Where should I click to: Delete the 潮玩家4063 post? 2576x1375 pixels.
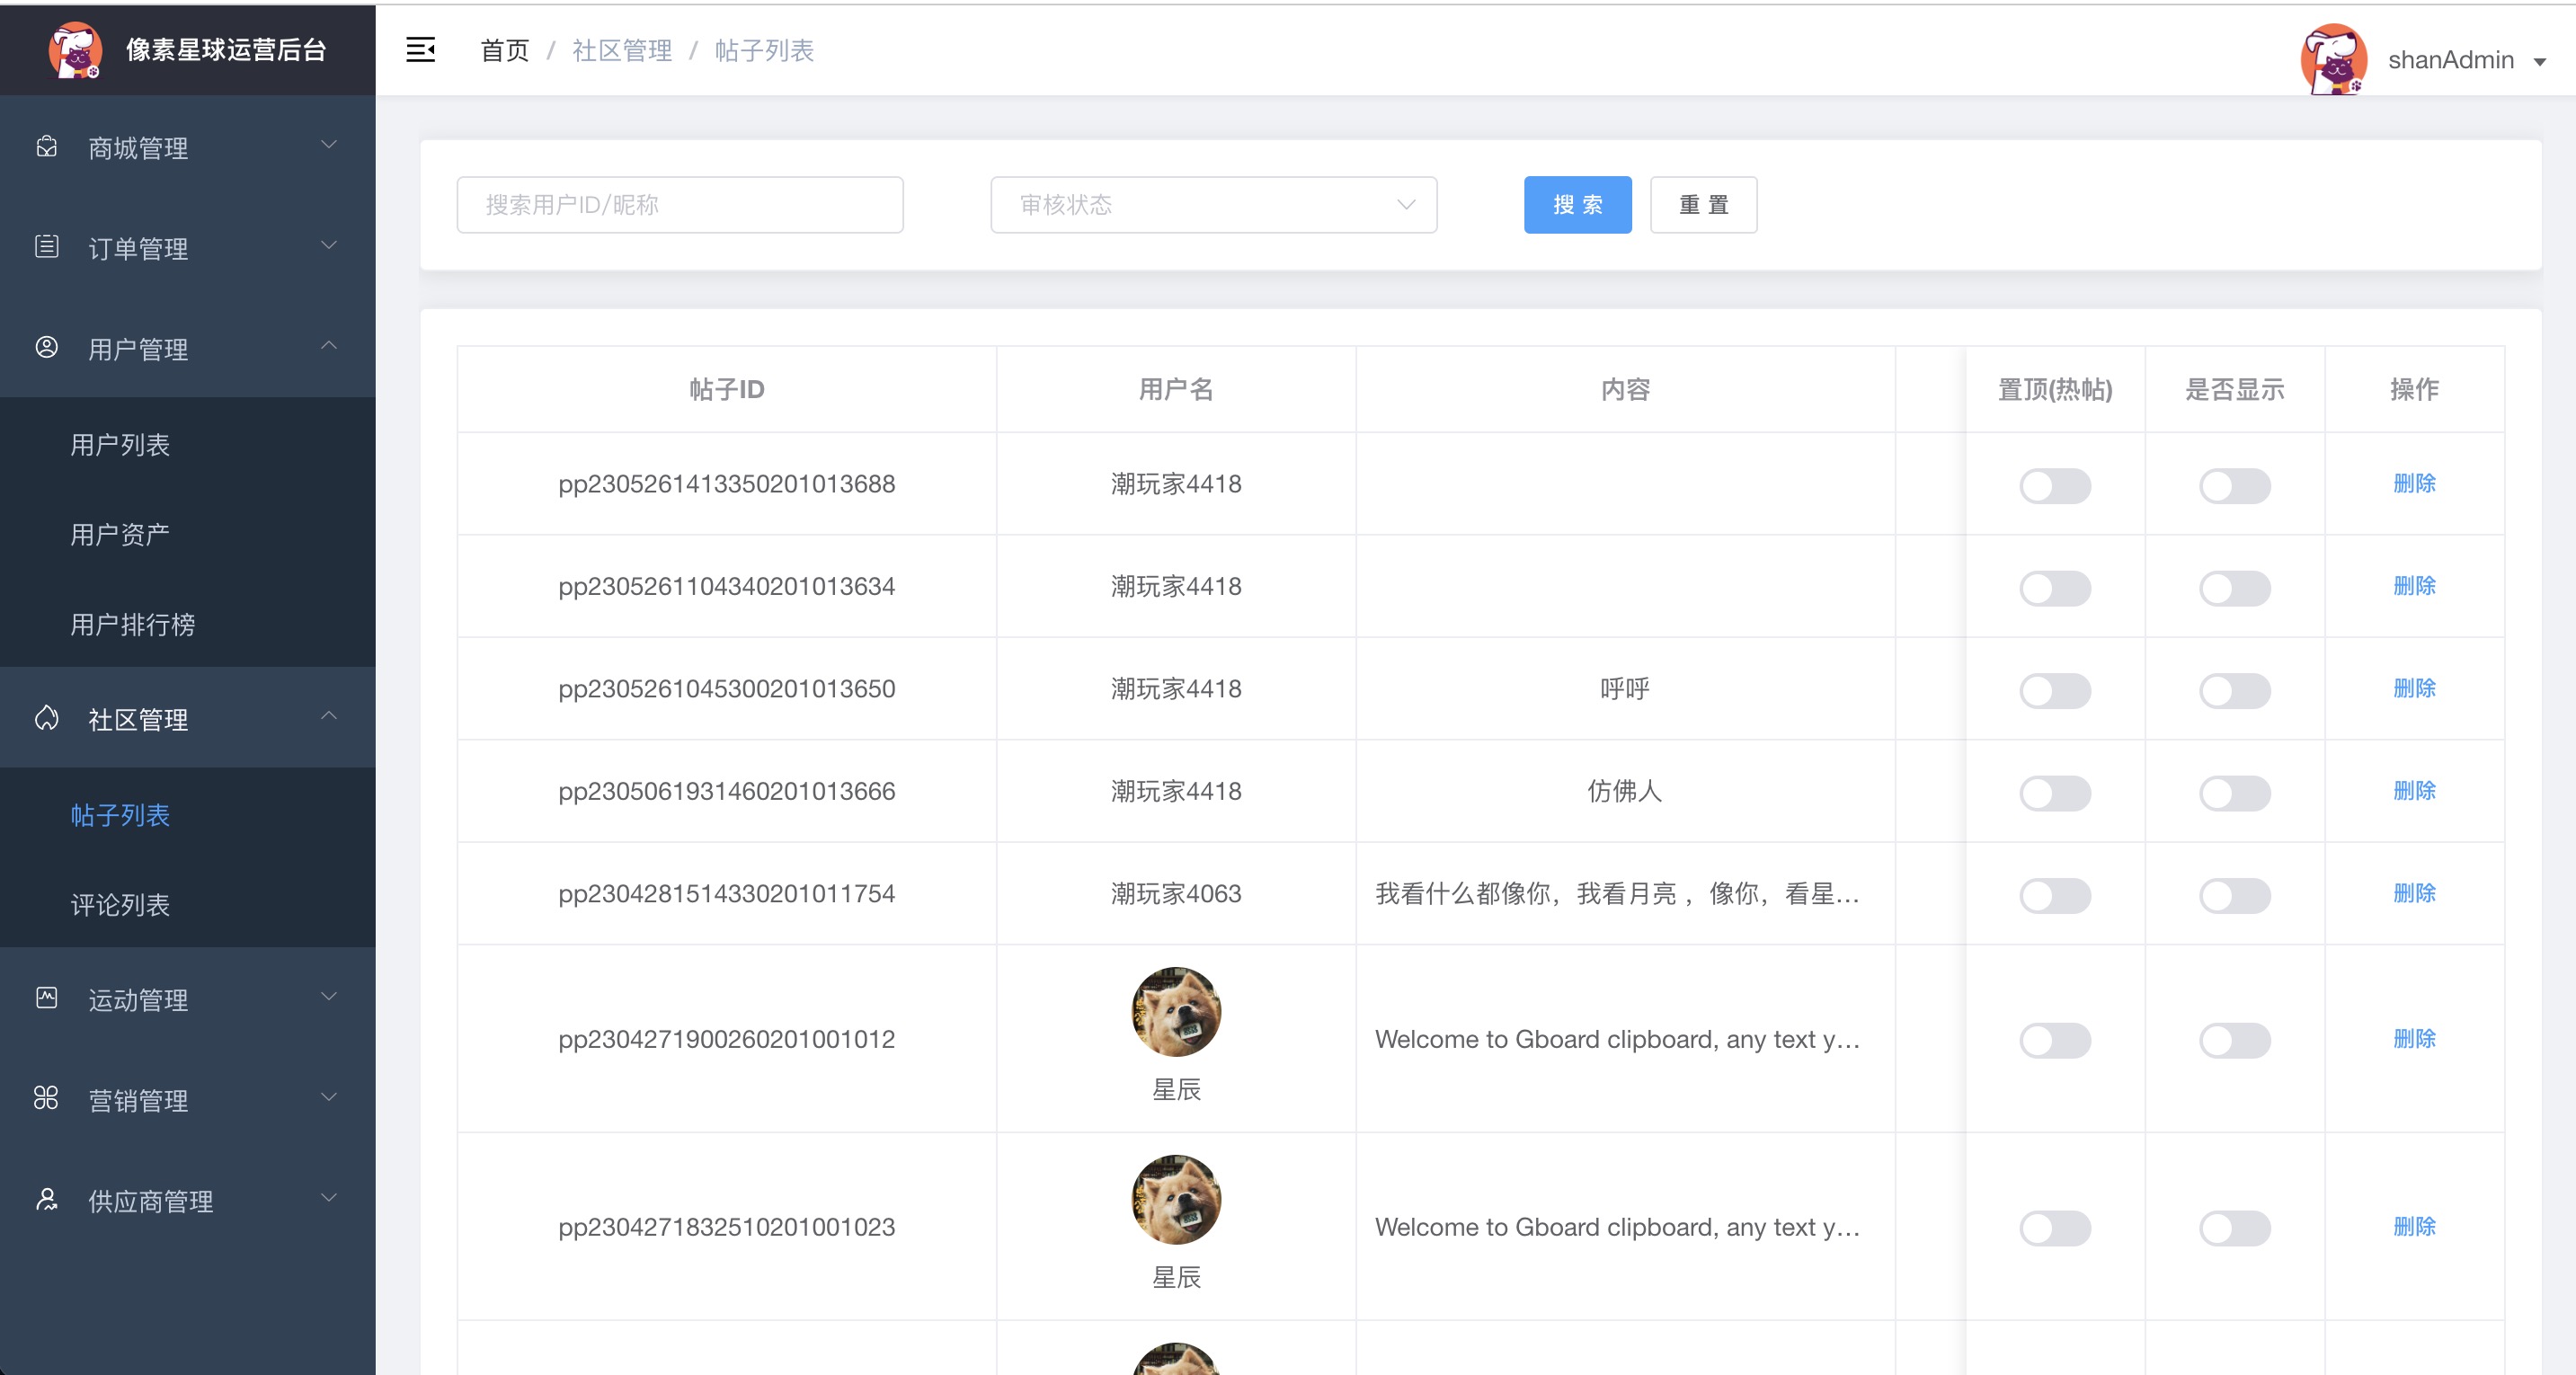[2414, 894]
